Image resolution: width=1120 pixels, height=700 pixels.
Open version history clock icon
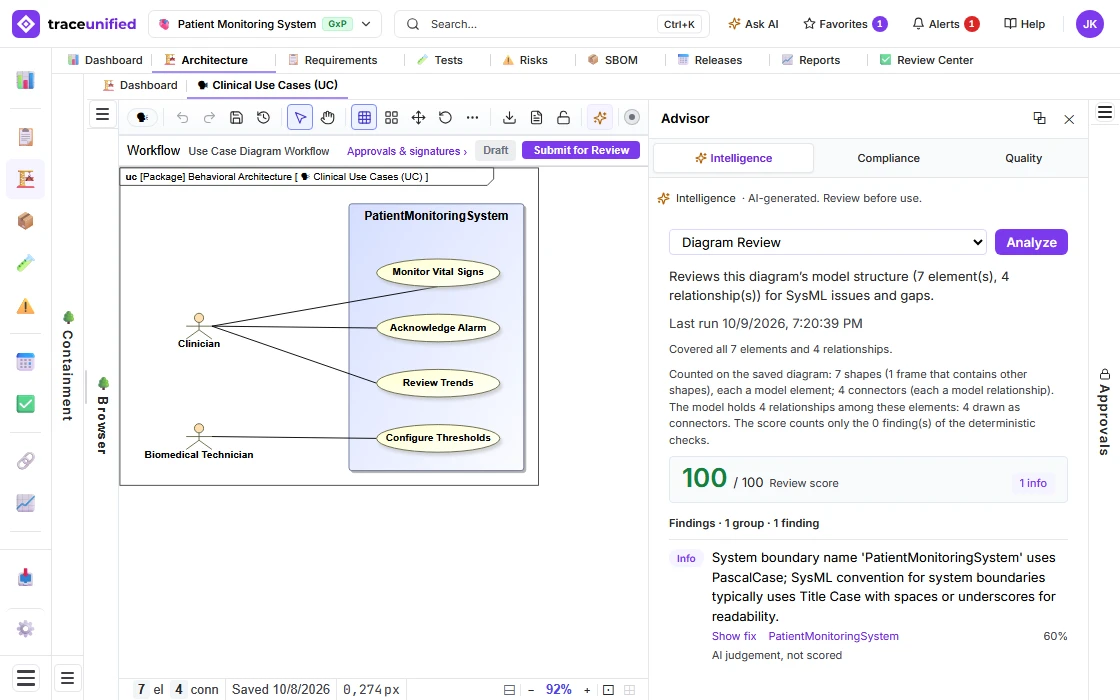(x=264, y=118)
